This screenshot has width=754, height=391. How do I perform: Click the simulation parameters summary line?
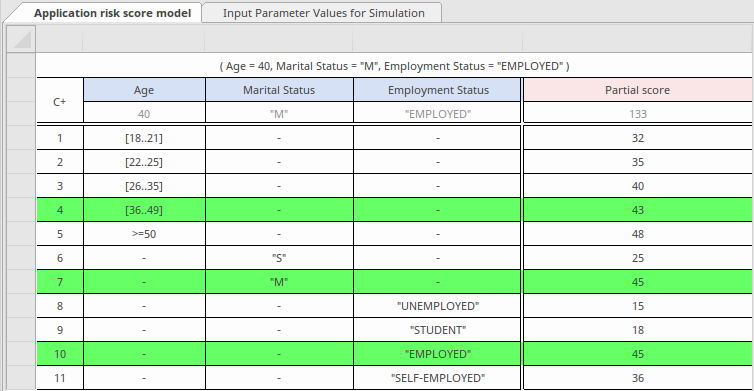coord(394,66)
